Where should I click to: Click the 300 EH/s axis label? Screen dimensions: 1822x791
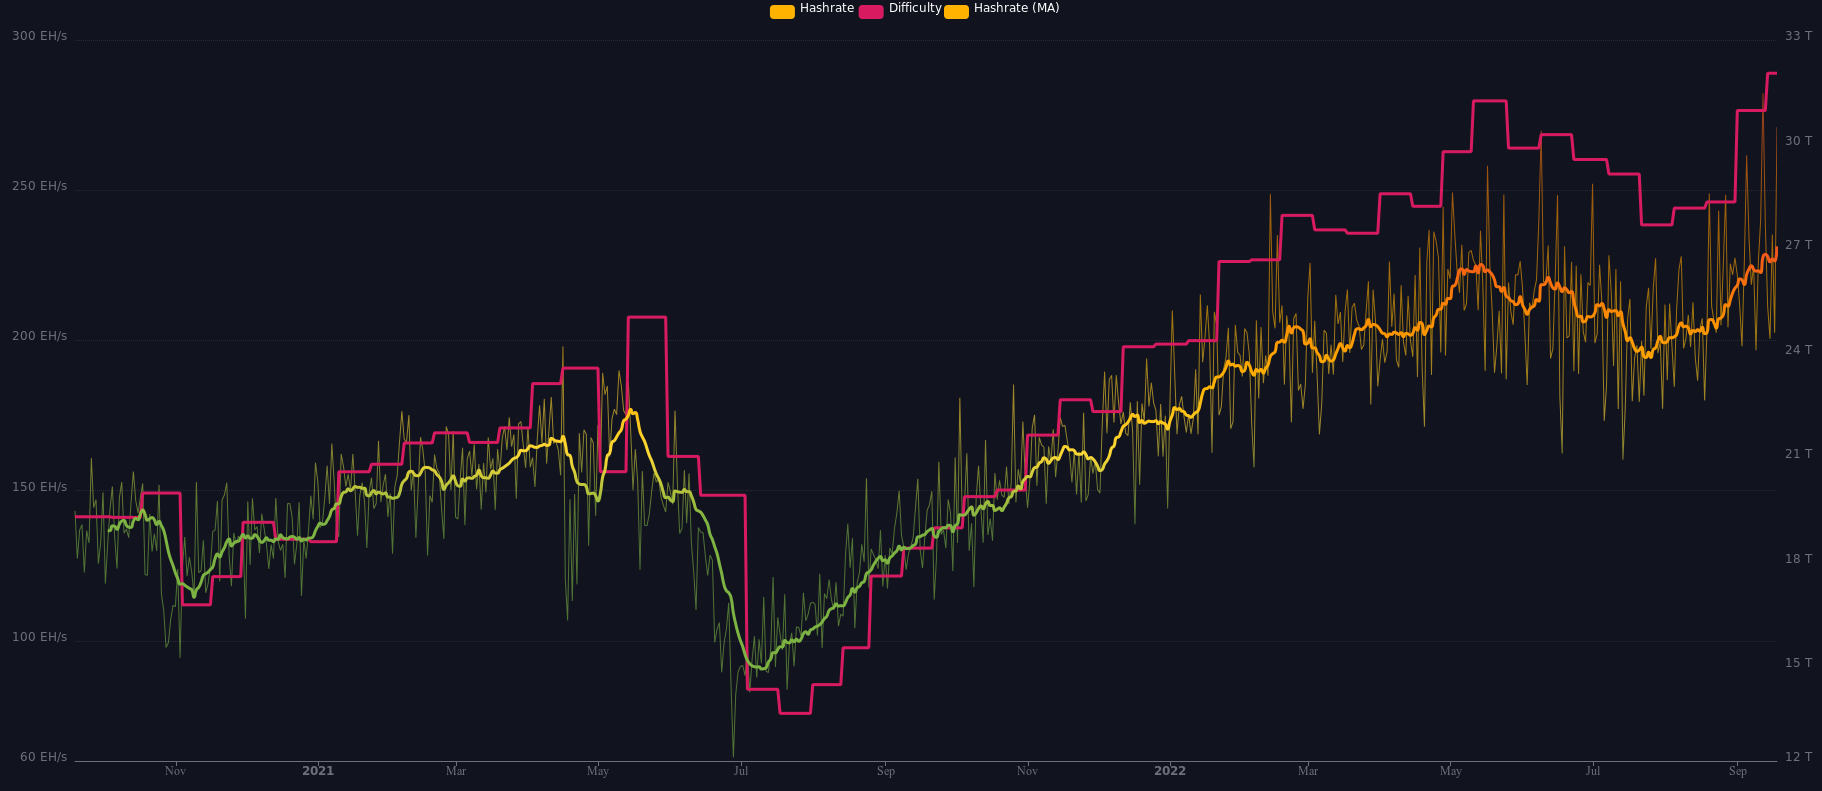(x=39, y=36)
